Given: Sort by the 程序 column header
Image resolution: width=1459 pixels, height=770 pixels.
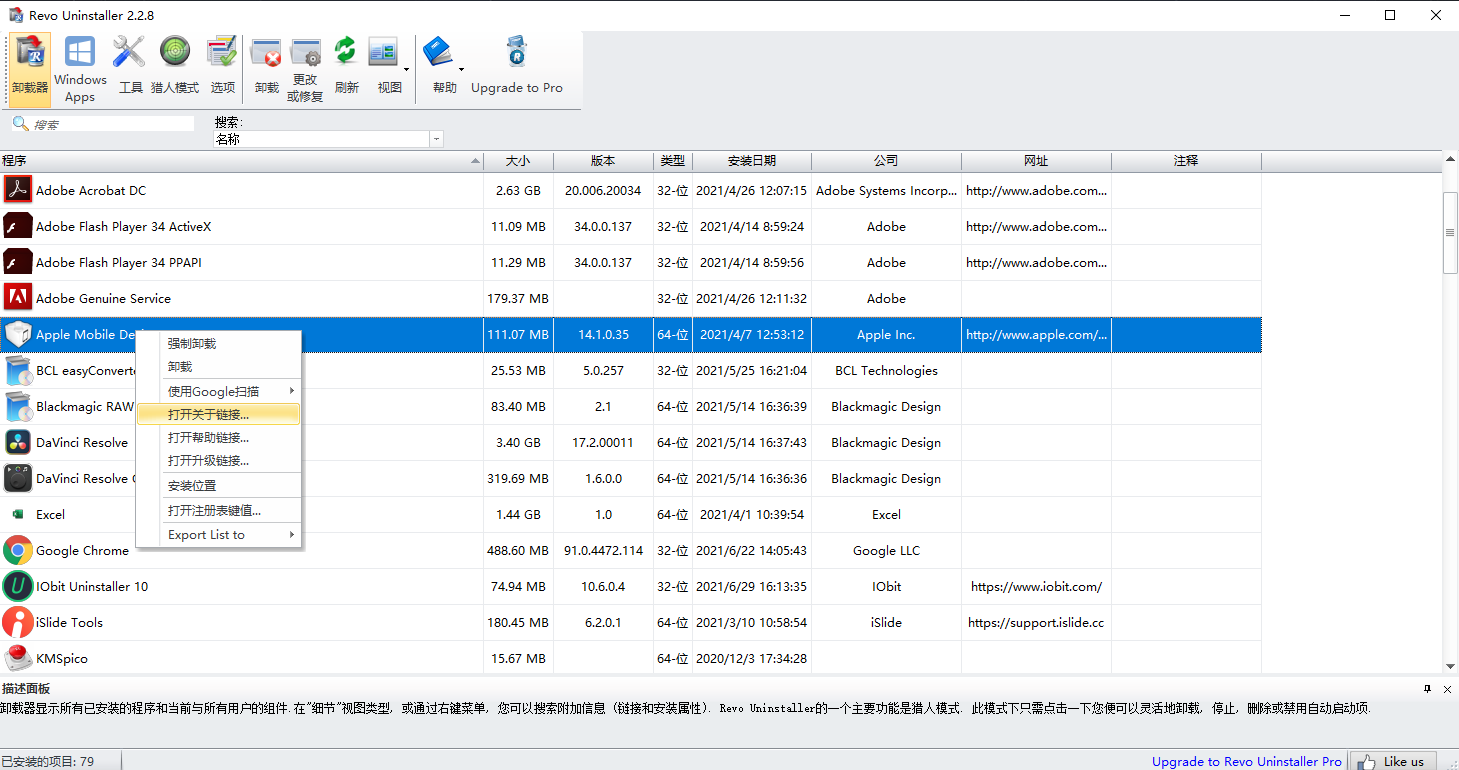Looking at the screenshot, I should coord(241,161).
